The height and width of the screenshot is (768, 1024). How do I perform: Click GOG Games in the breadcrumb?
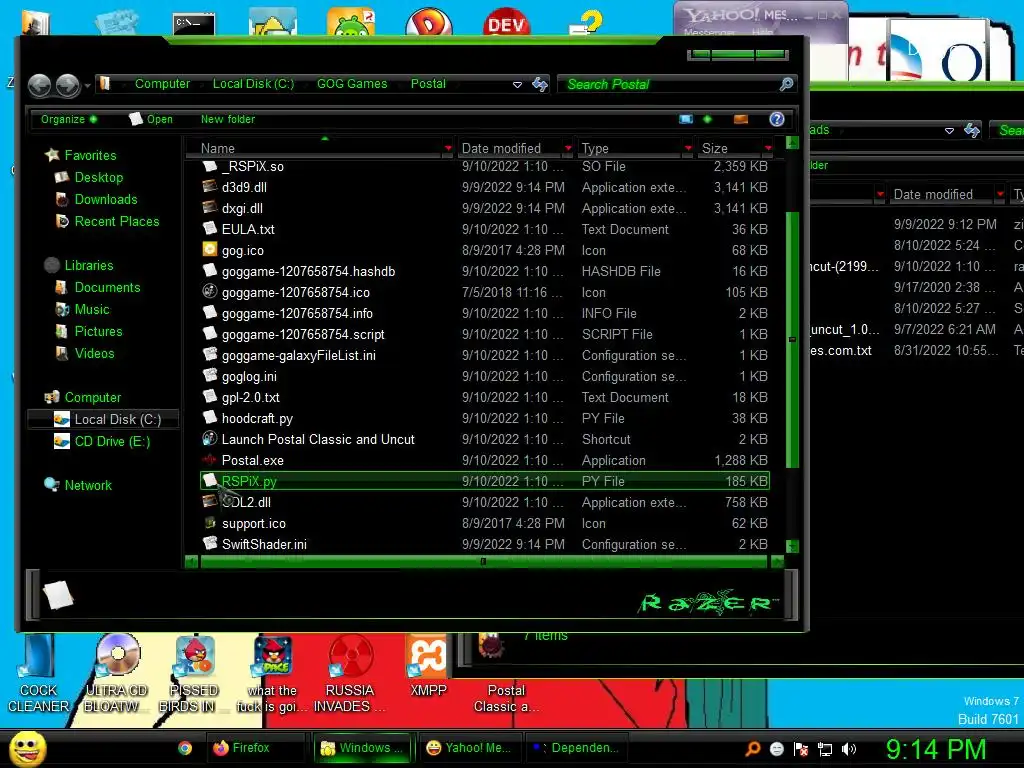pyautogui.click(x=352, y=84)
